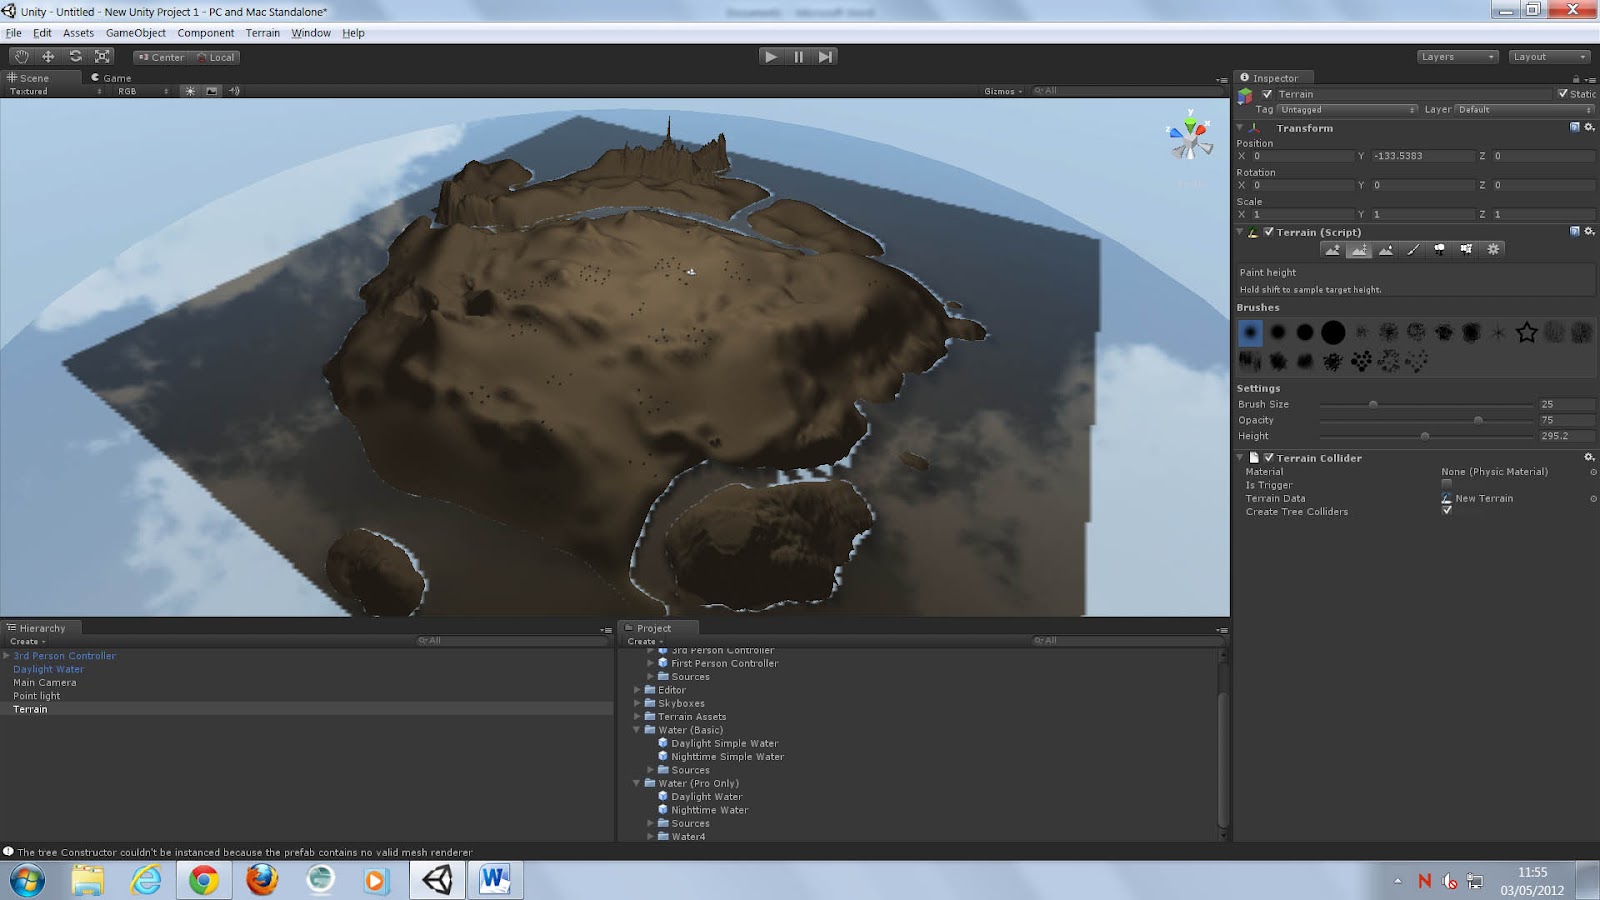
Task: Select the Paint Details terrain tool
Action: tap(1466, 249)
